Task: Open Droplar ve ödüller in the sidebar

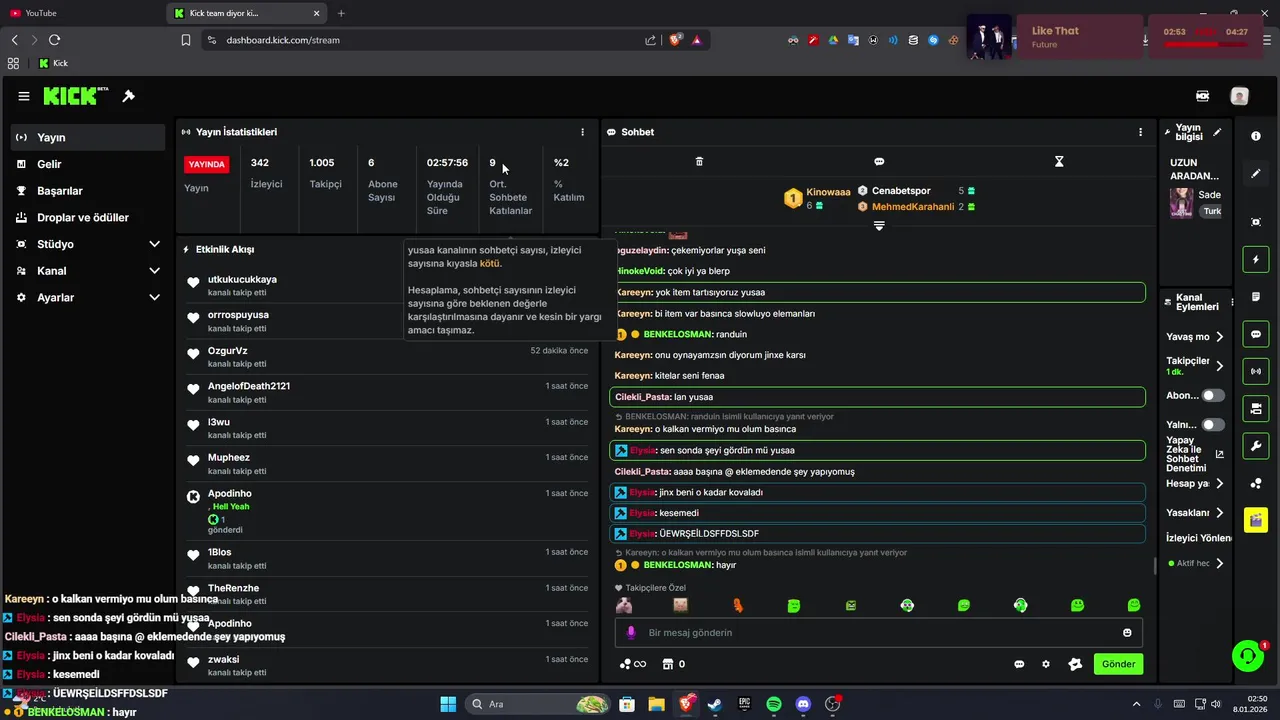Action: pos(88,217)
